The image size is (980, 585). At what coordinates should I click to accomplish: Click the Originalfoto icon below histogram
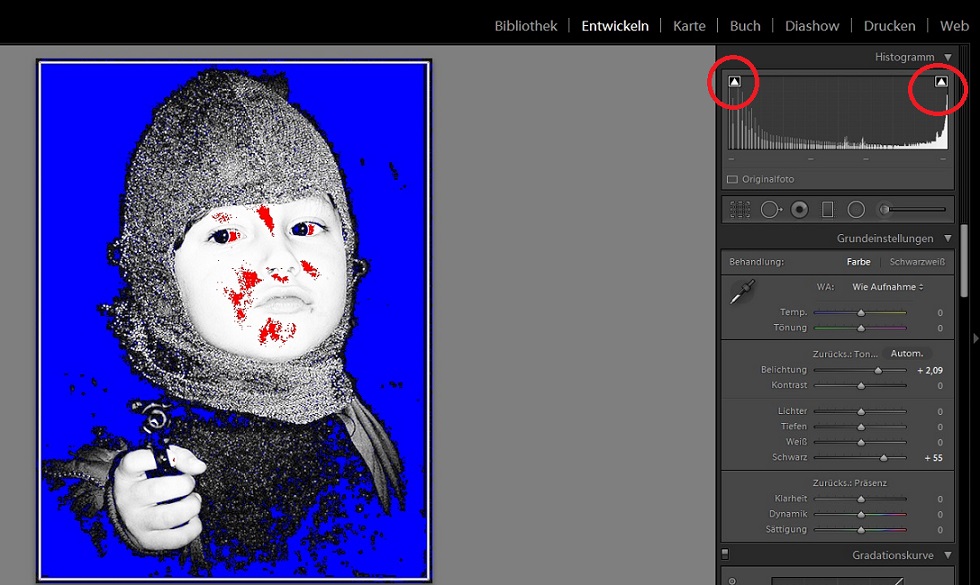coord(732,180)
